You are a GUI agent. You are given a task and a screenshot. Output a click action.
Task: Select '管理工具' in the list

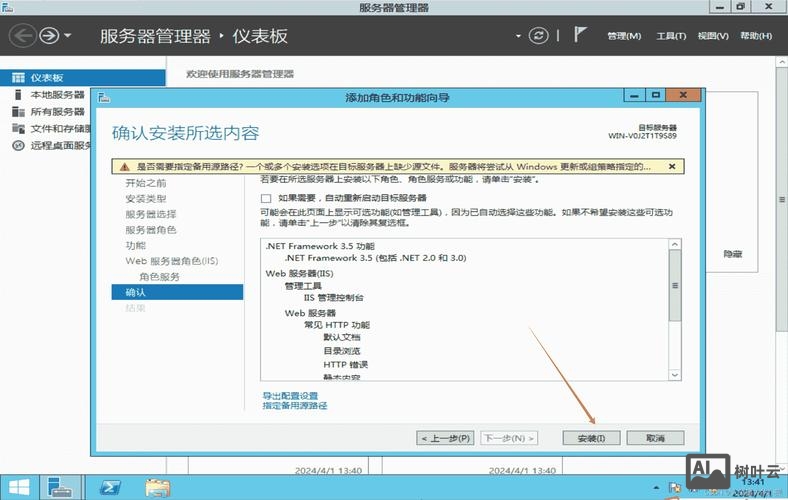pyautogui.click(x=303, y=285)
